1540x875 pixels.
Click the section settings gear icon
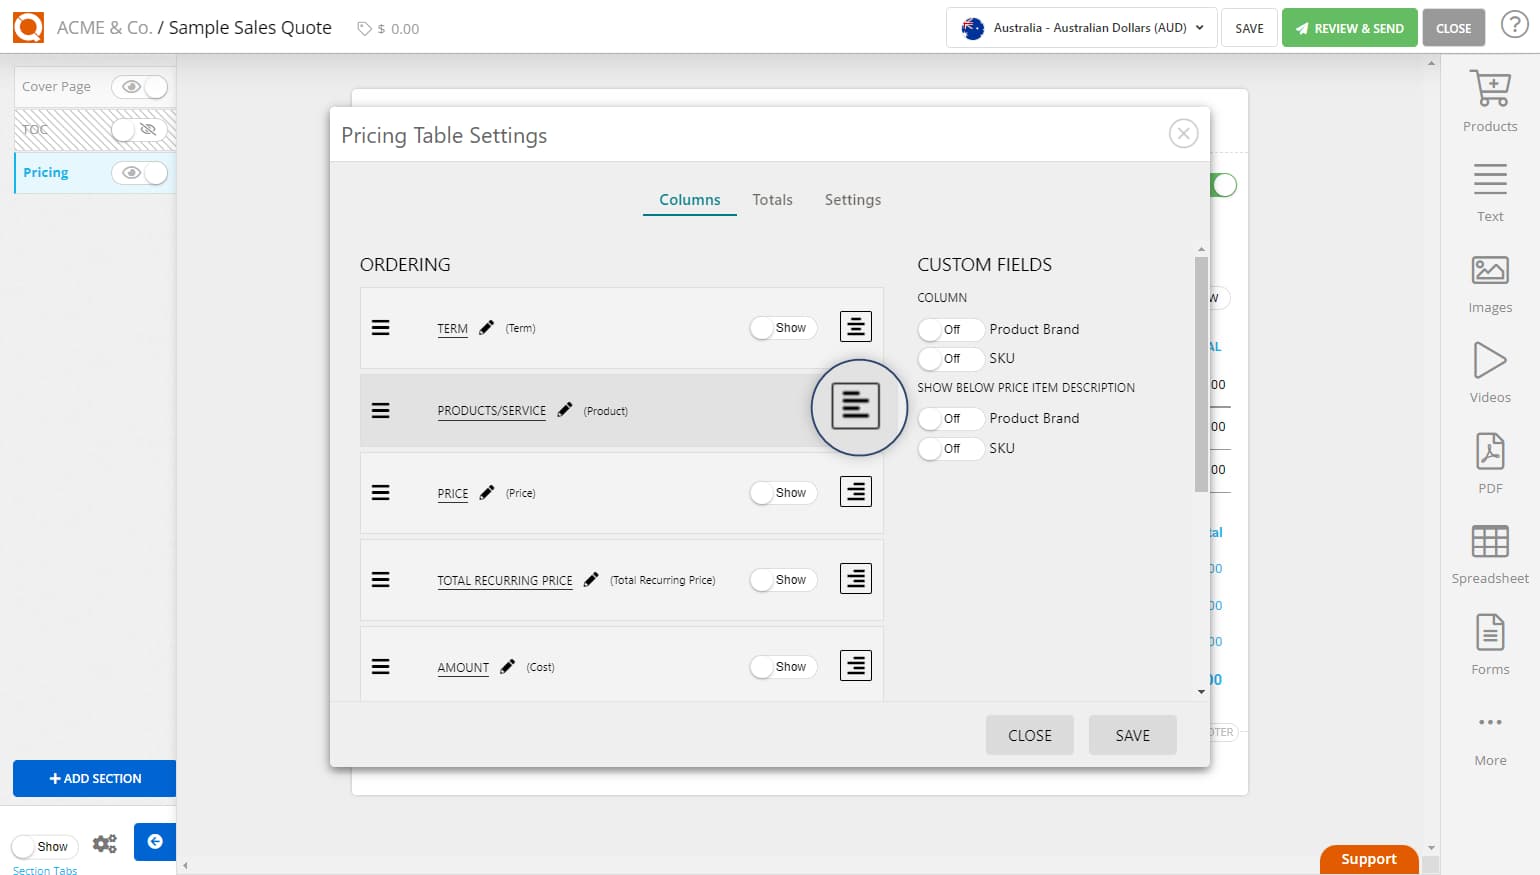[104, 843]
